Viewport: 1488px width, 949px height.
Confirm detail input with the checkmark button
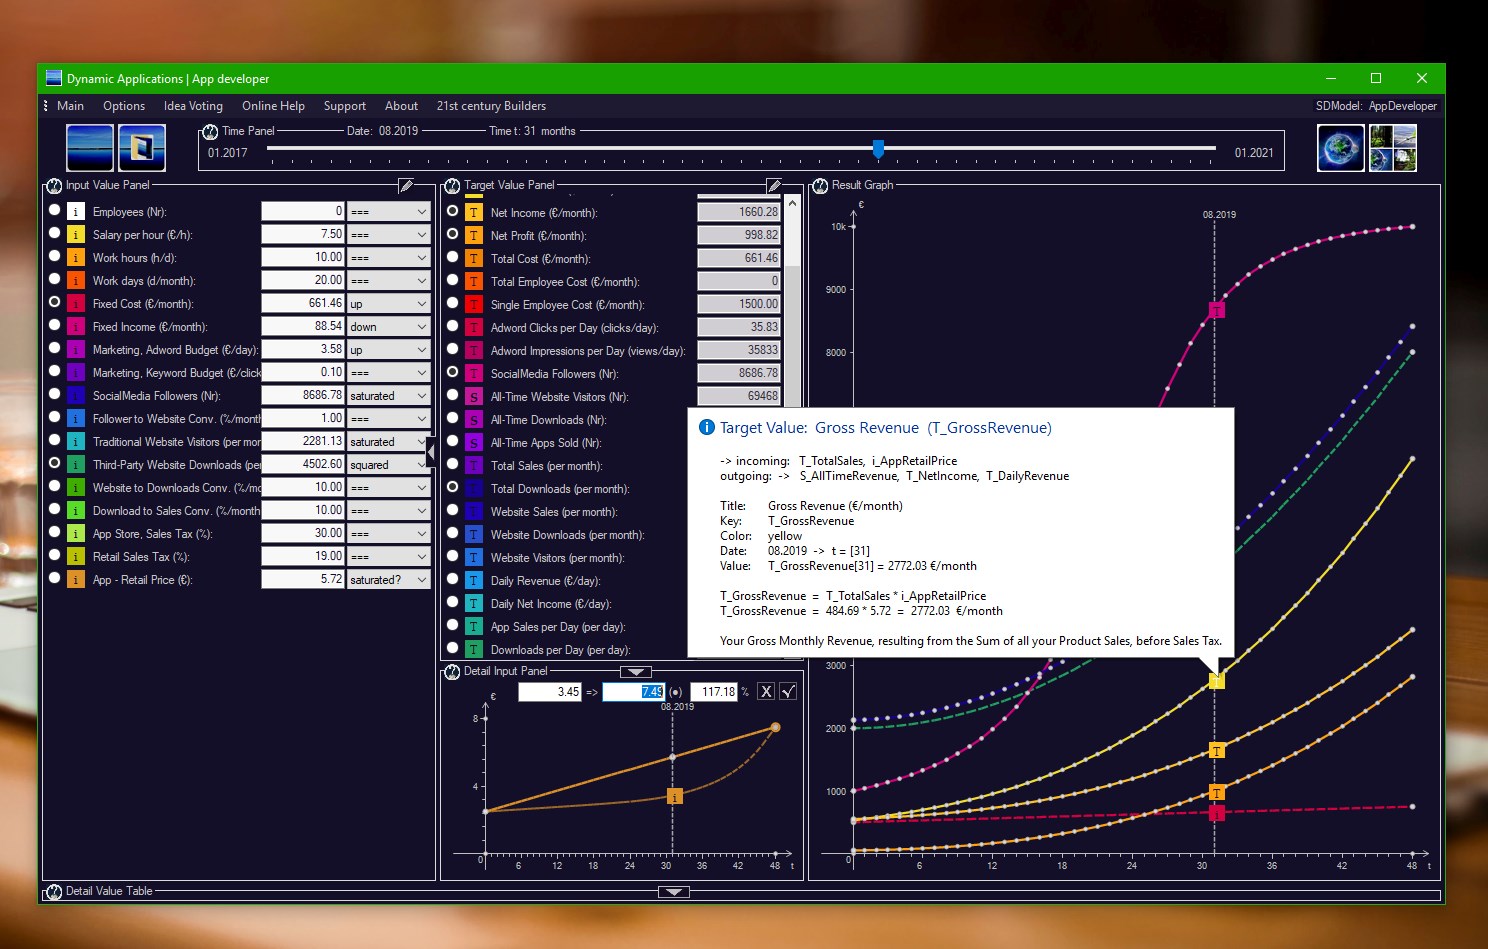coord(788,691)
